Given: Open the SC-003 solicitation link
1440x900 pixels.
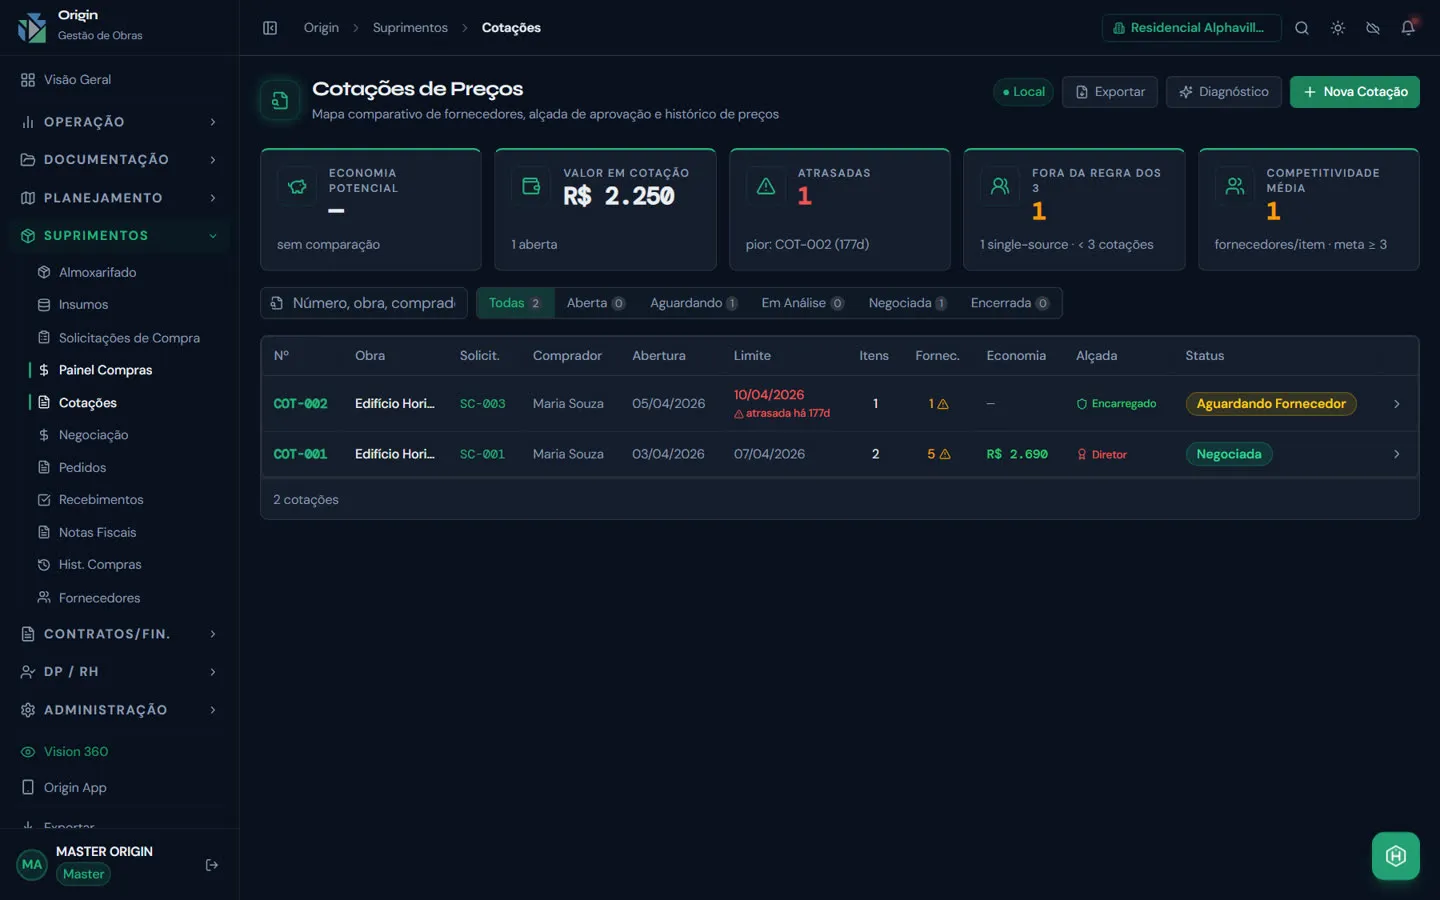Looking at the screenshot, I should pos(482,404).
